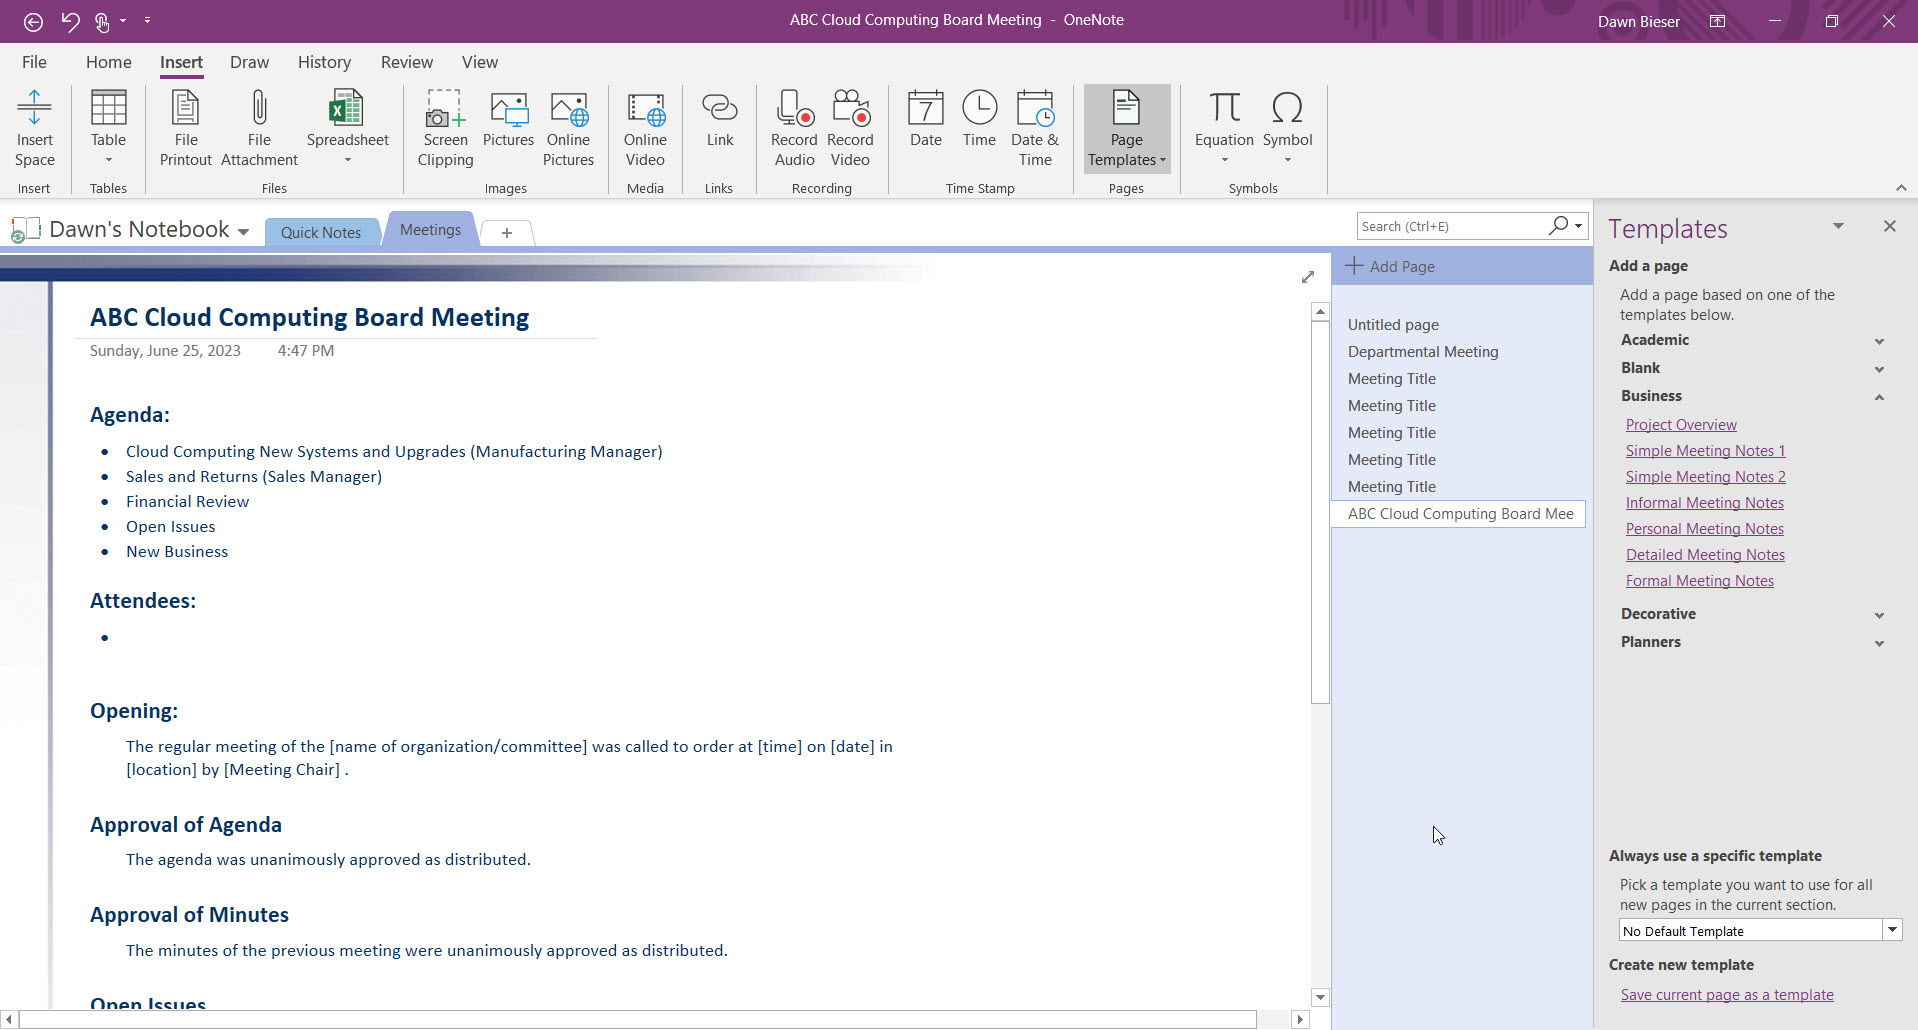The width and height of the screenshot is (1918, 1030).
Task: Click the Search (Ctrl+E) field
Action: 1451,226
